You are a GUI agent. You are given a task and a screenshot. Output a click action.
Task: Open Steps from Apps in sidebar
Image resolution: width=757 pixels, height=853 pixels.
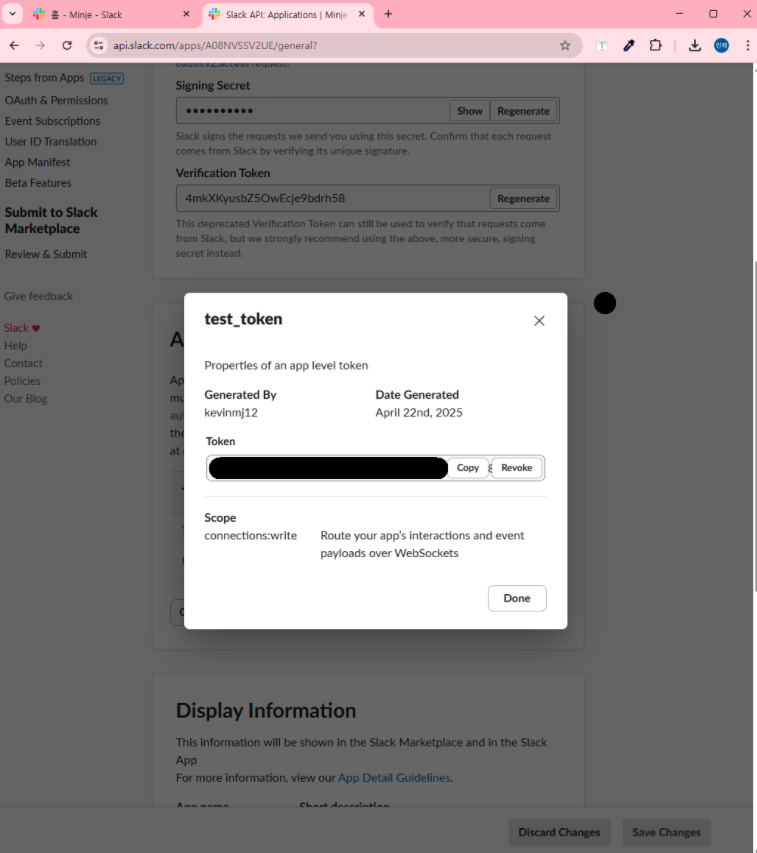45,78
